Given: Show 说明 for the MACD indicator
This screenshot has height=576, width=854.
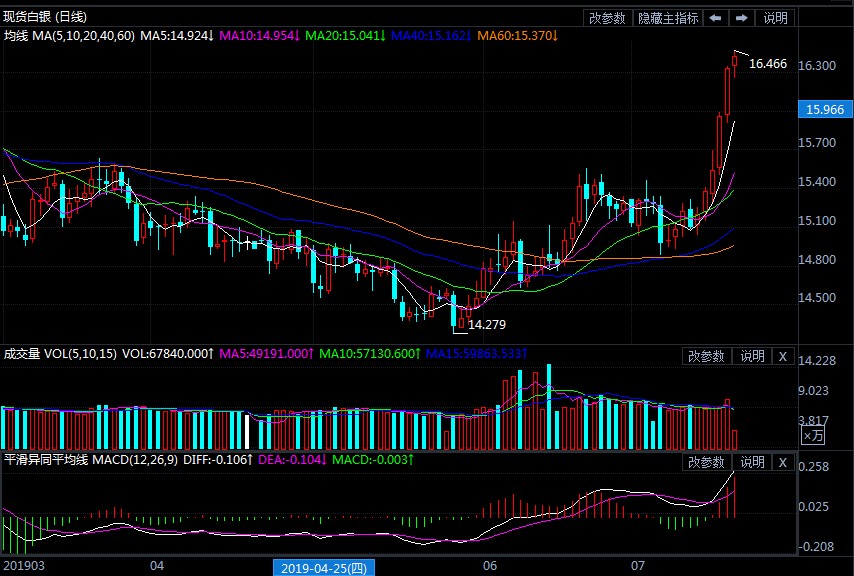Looking at the screenshot, I should point(751,462).
